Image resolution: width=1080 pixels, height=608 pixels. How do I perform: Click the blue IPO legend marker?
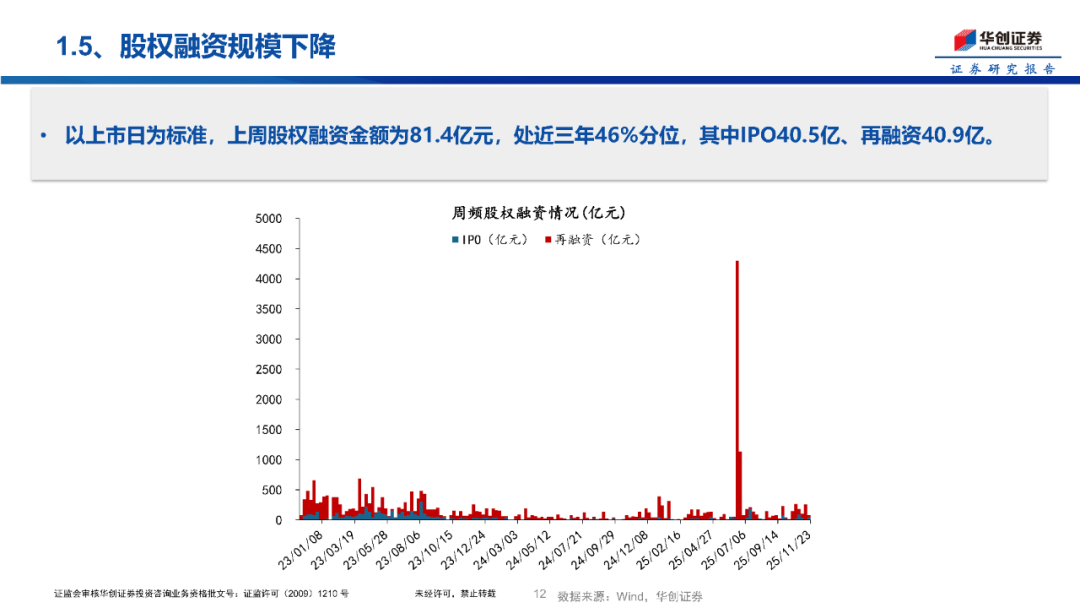pyautogui.click(x=455, y=240)
